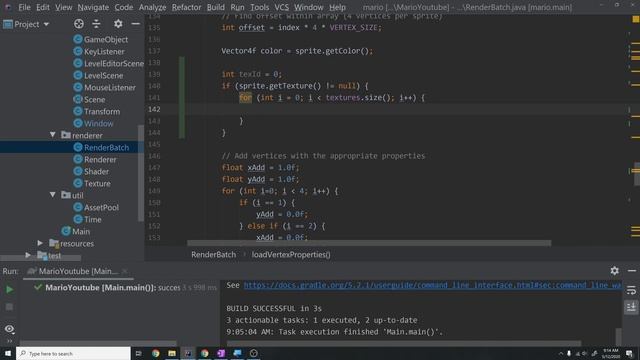Click RenderBatch in the breadcrumb bar

pos(213,255)
